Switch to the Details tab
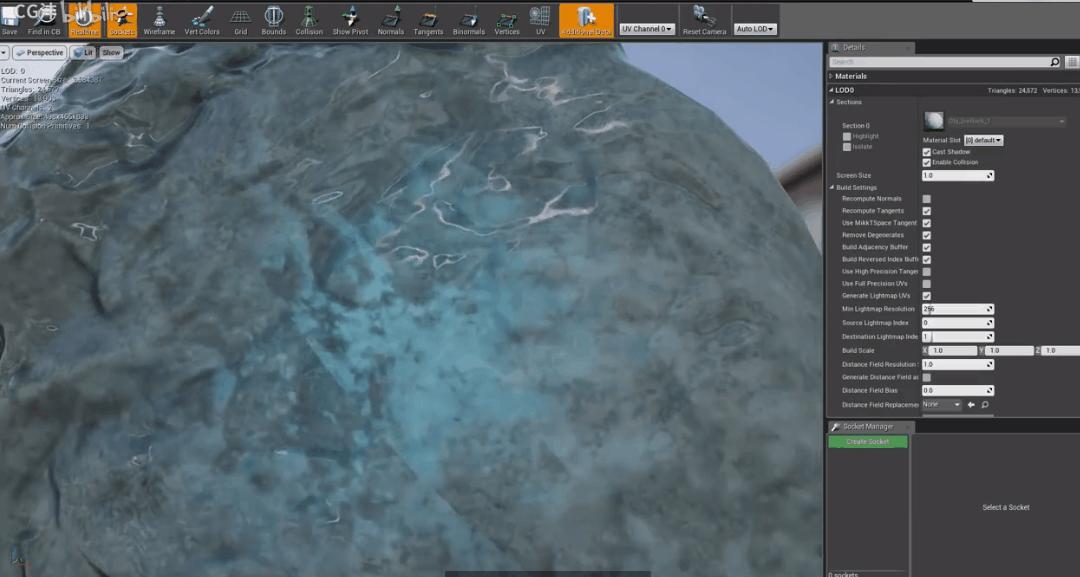Screen dimensions: 1080x577 point(871,48)
